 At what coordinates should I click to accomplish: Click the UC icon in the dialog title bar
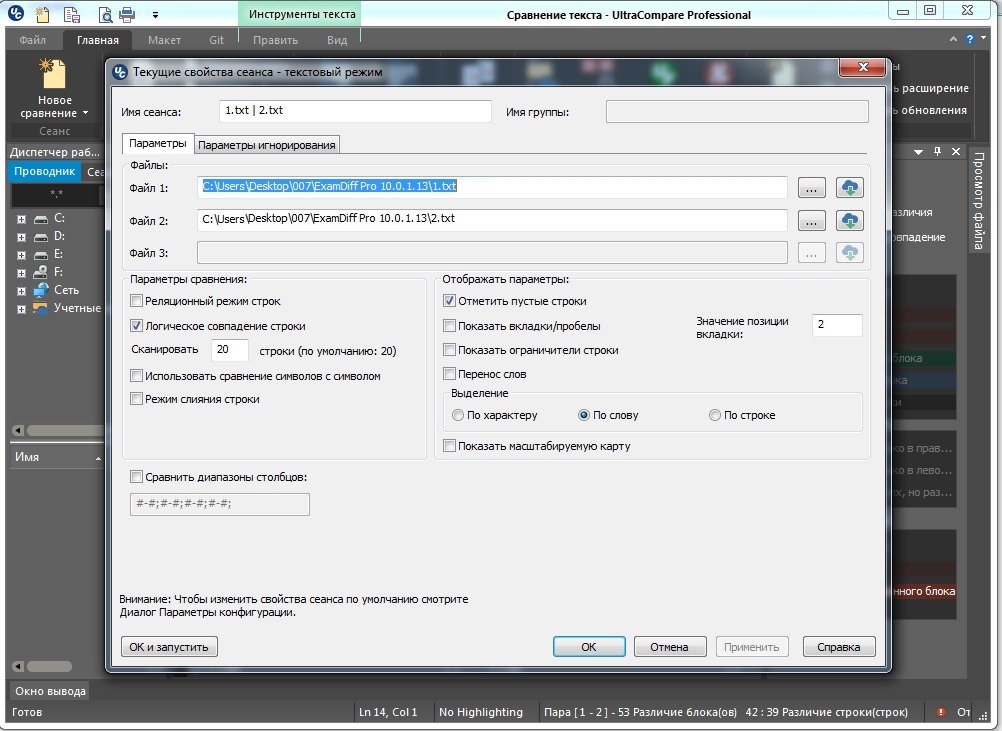point(119,72)
